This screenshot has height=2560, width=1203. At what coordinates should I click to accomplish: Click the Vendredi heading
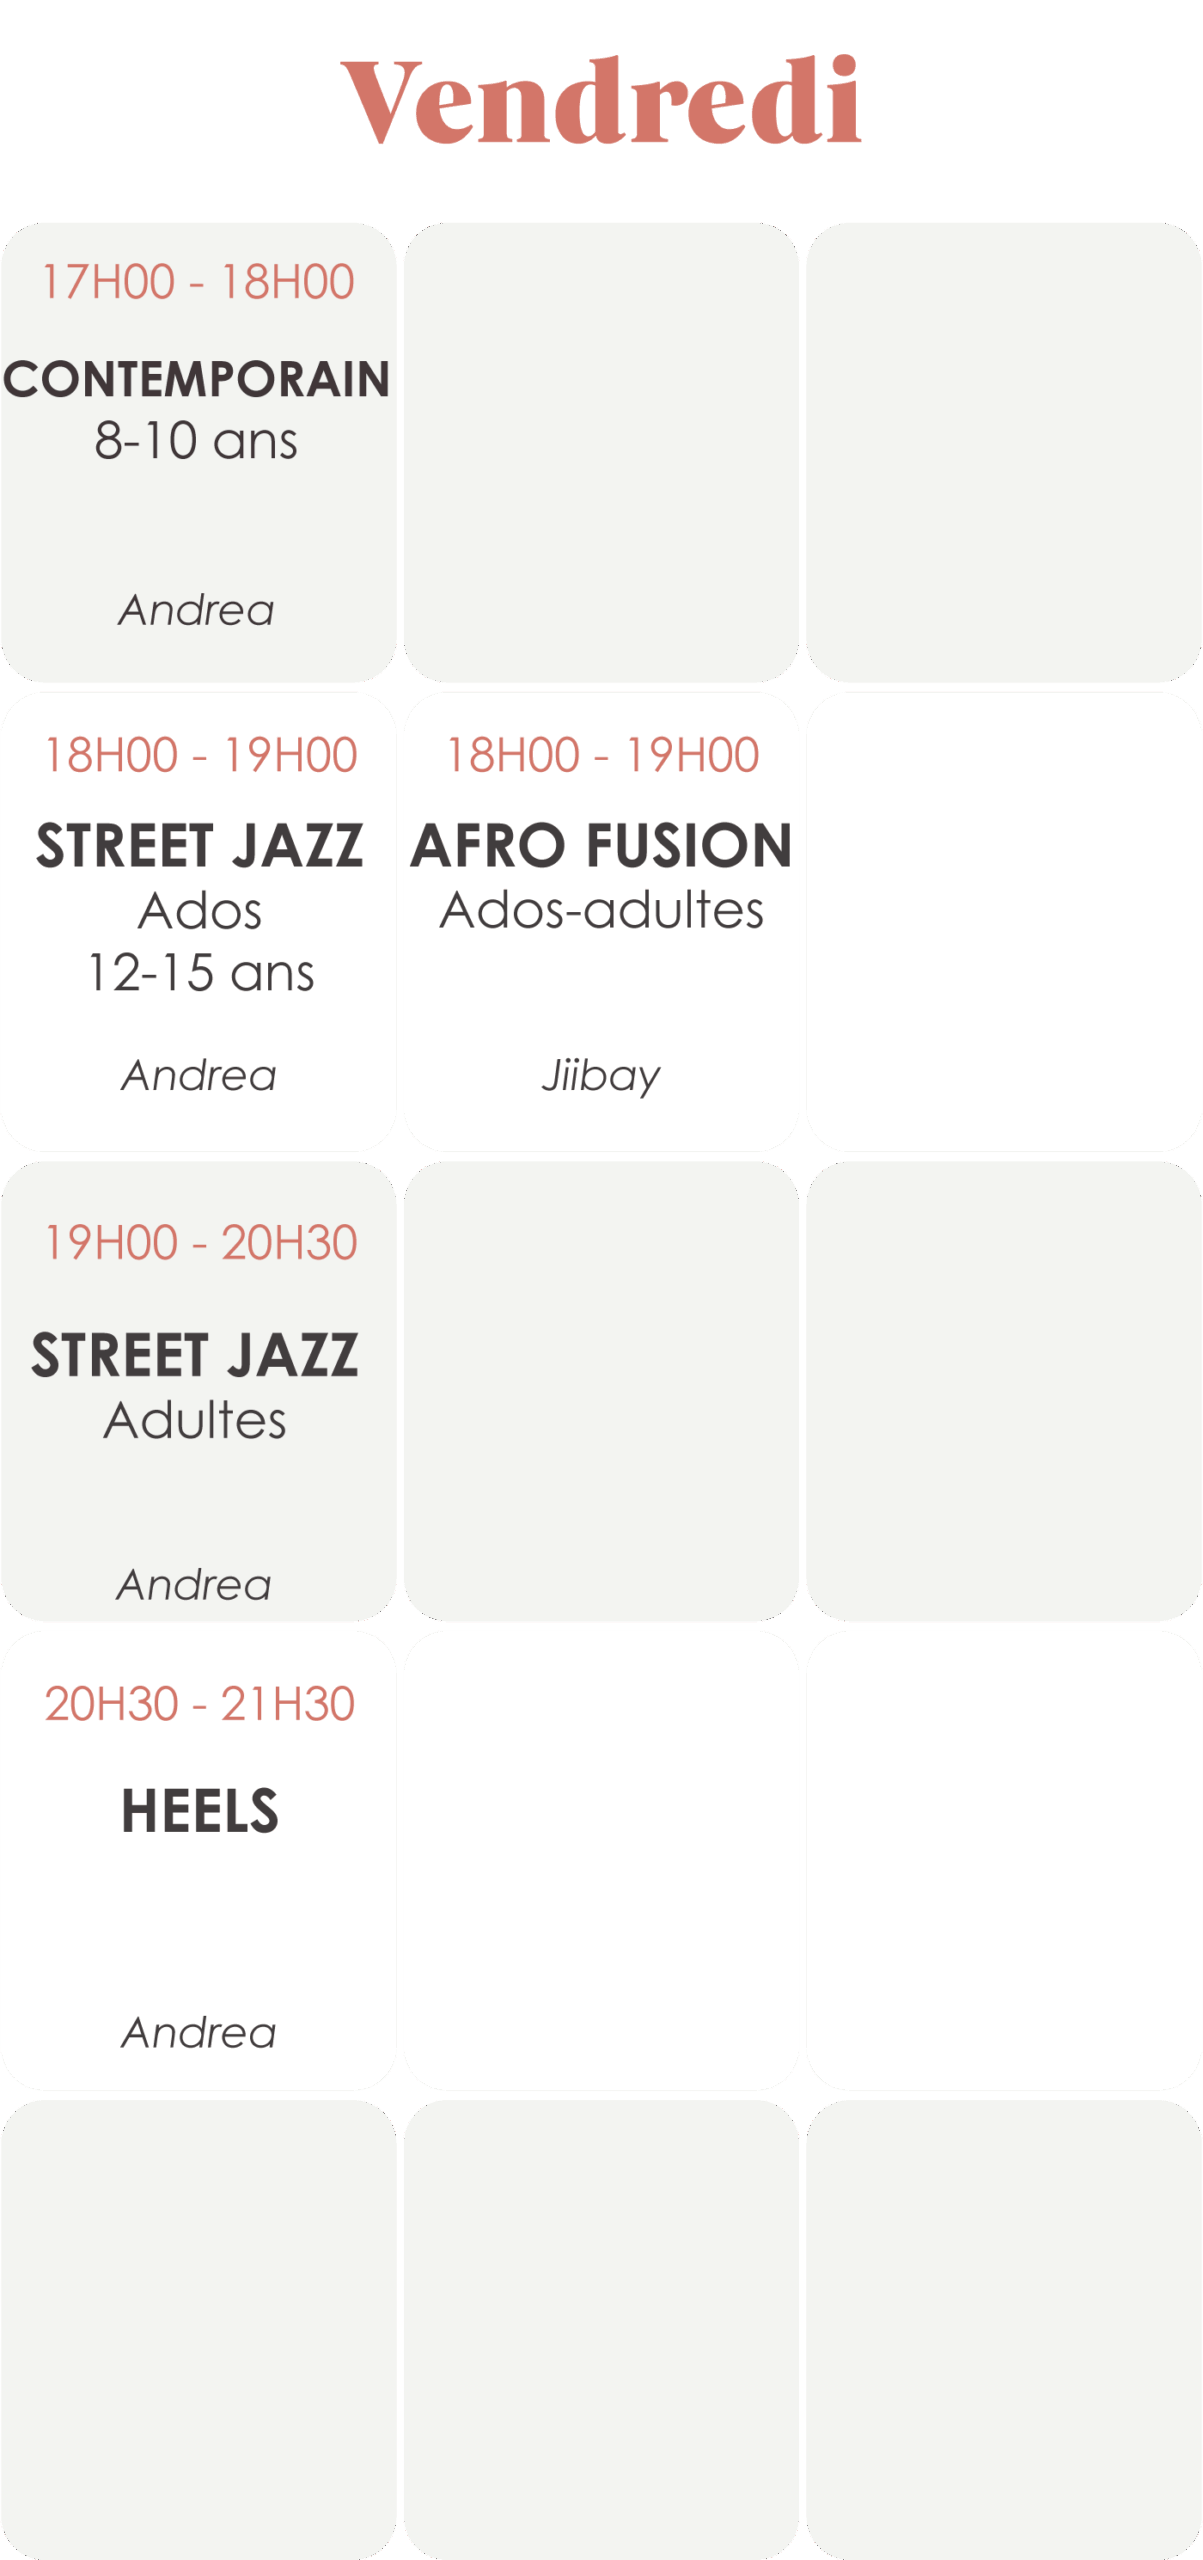[601, 100]
